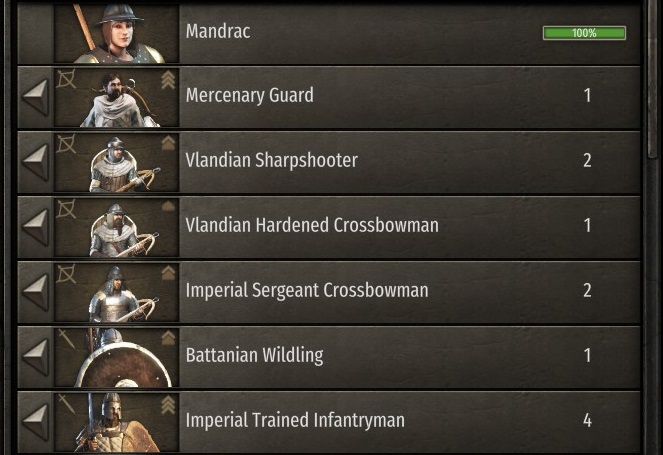This screenshot has width=663, height=455.
Task: Open Battanian Wildling shield portrait
Action: (117, 358)
